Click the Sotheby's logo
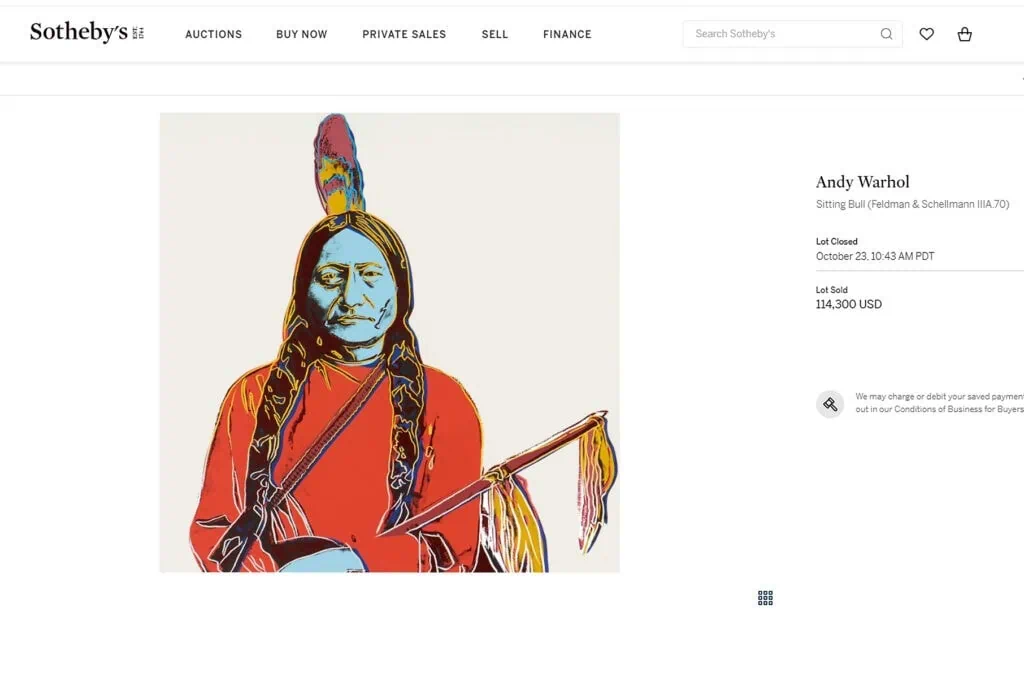The image size is (1024, 678). [87, 32]
